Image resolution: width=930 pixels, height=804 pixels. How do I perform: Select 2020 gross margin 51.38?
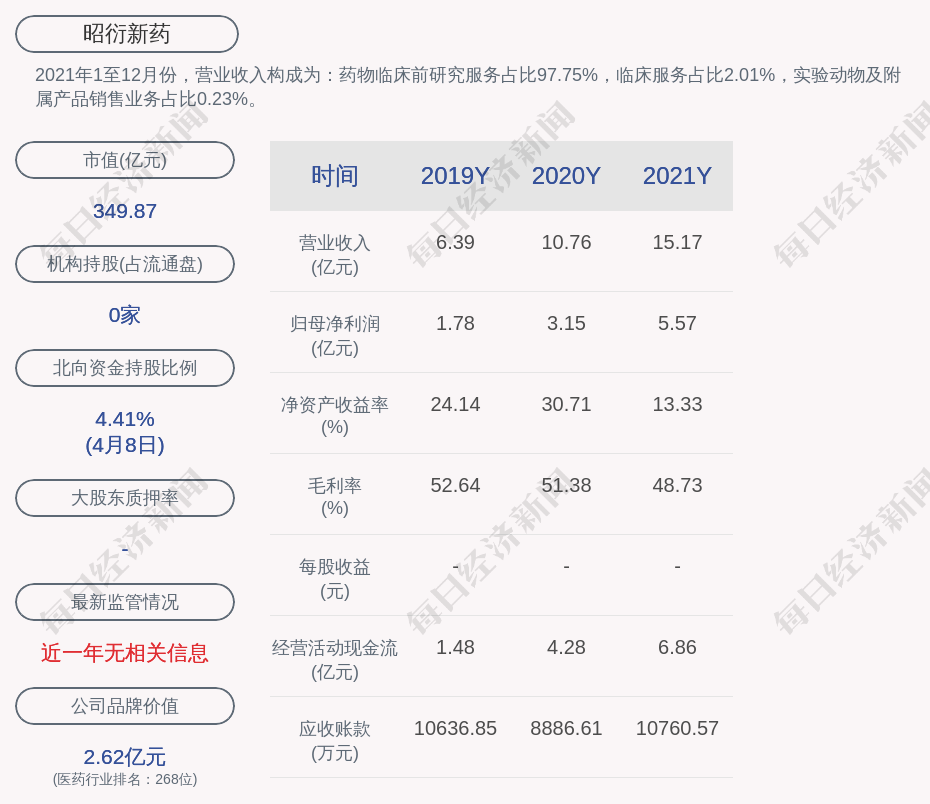[566, 485]
